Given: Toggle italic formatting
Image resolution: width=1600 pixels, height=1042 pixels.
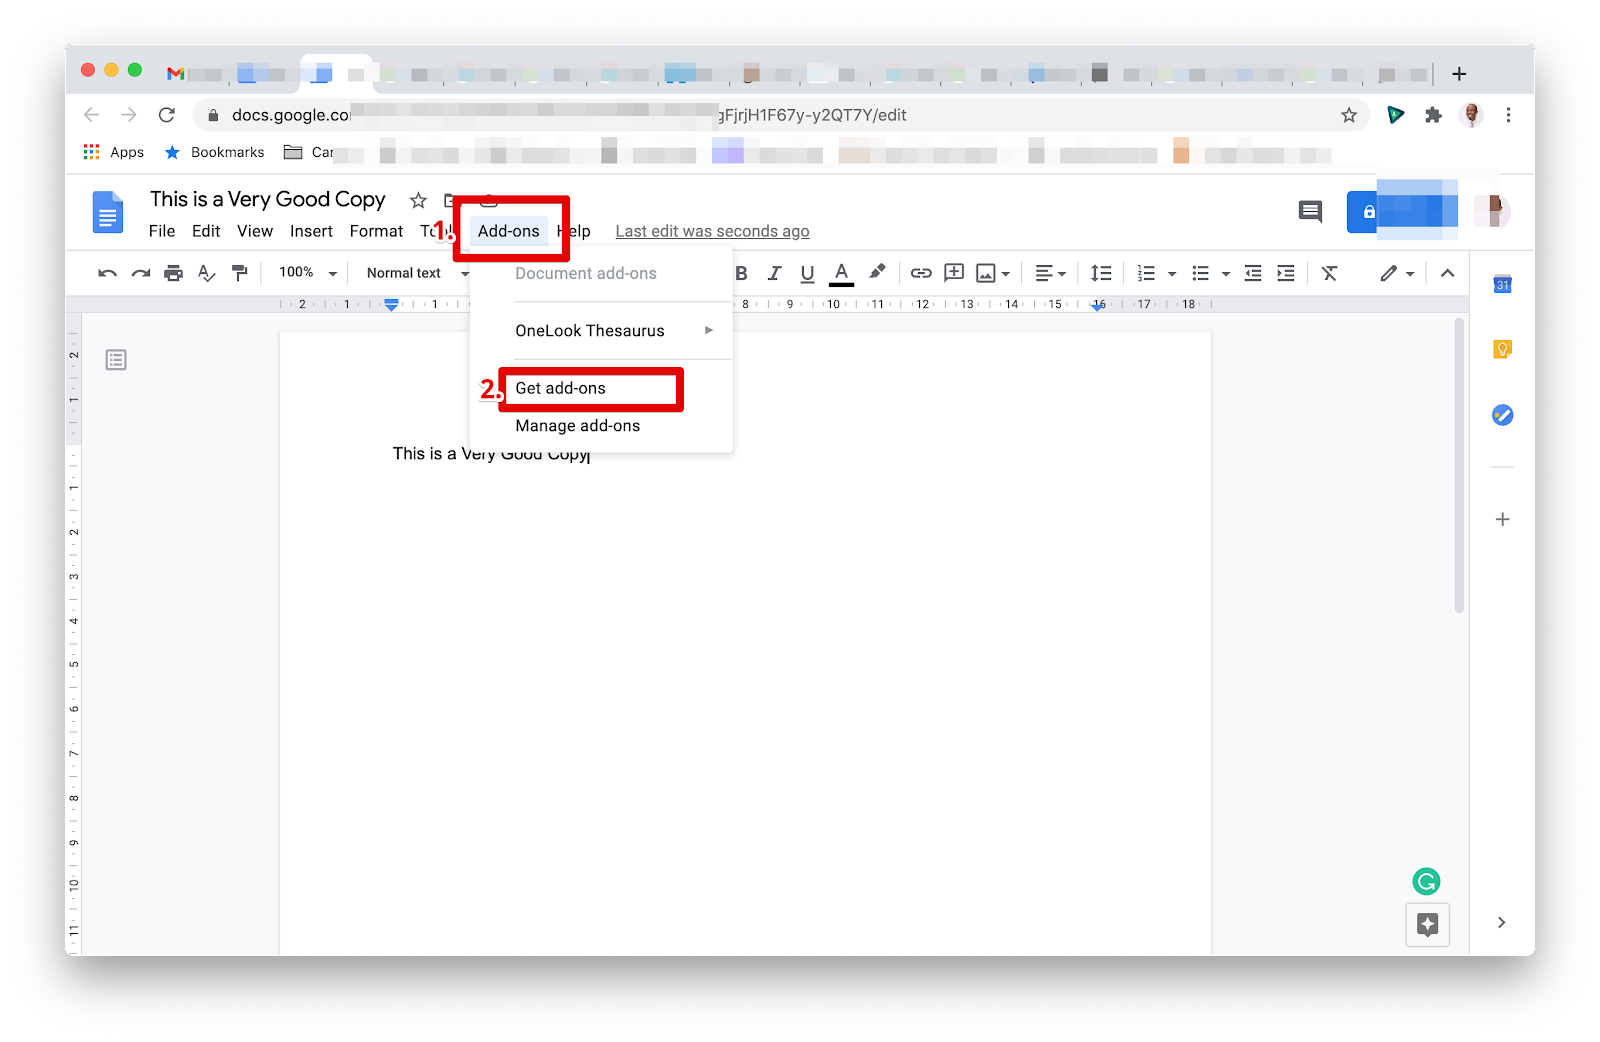Looking at the screenshot, I should (774, 272).
